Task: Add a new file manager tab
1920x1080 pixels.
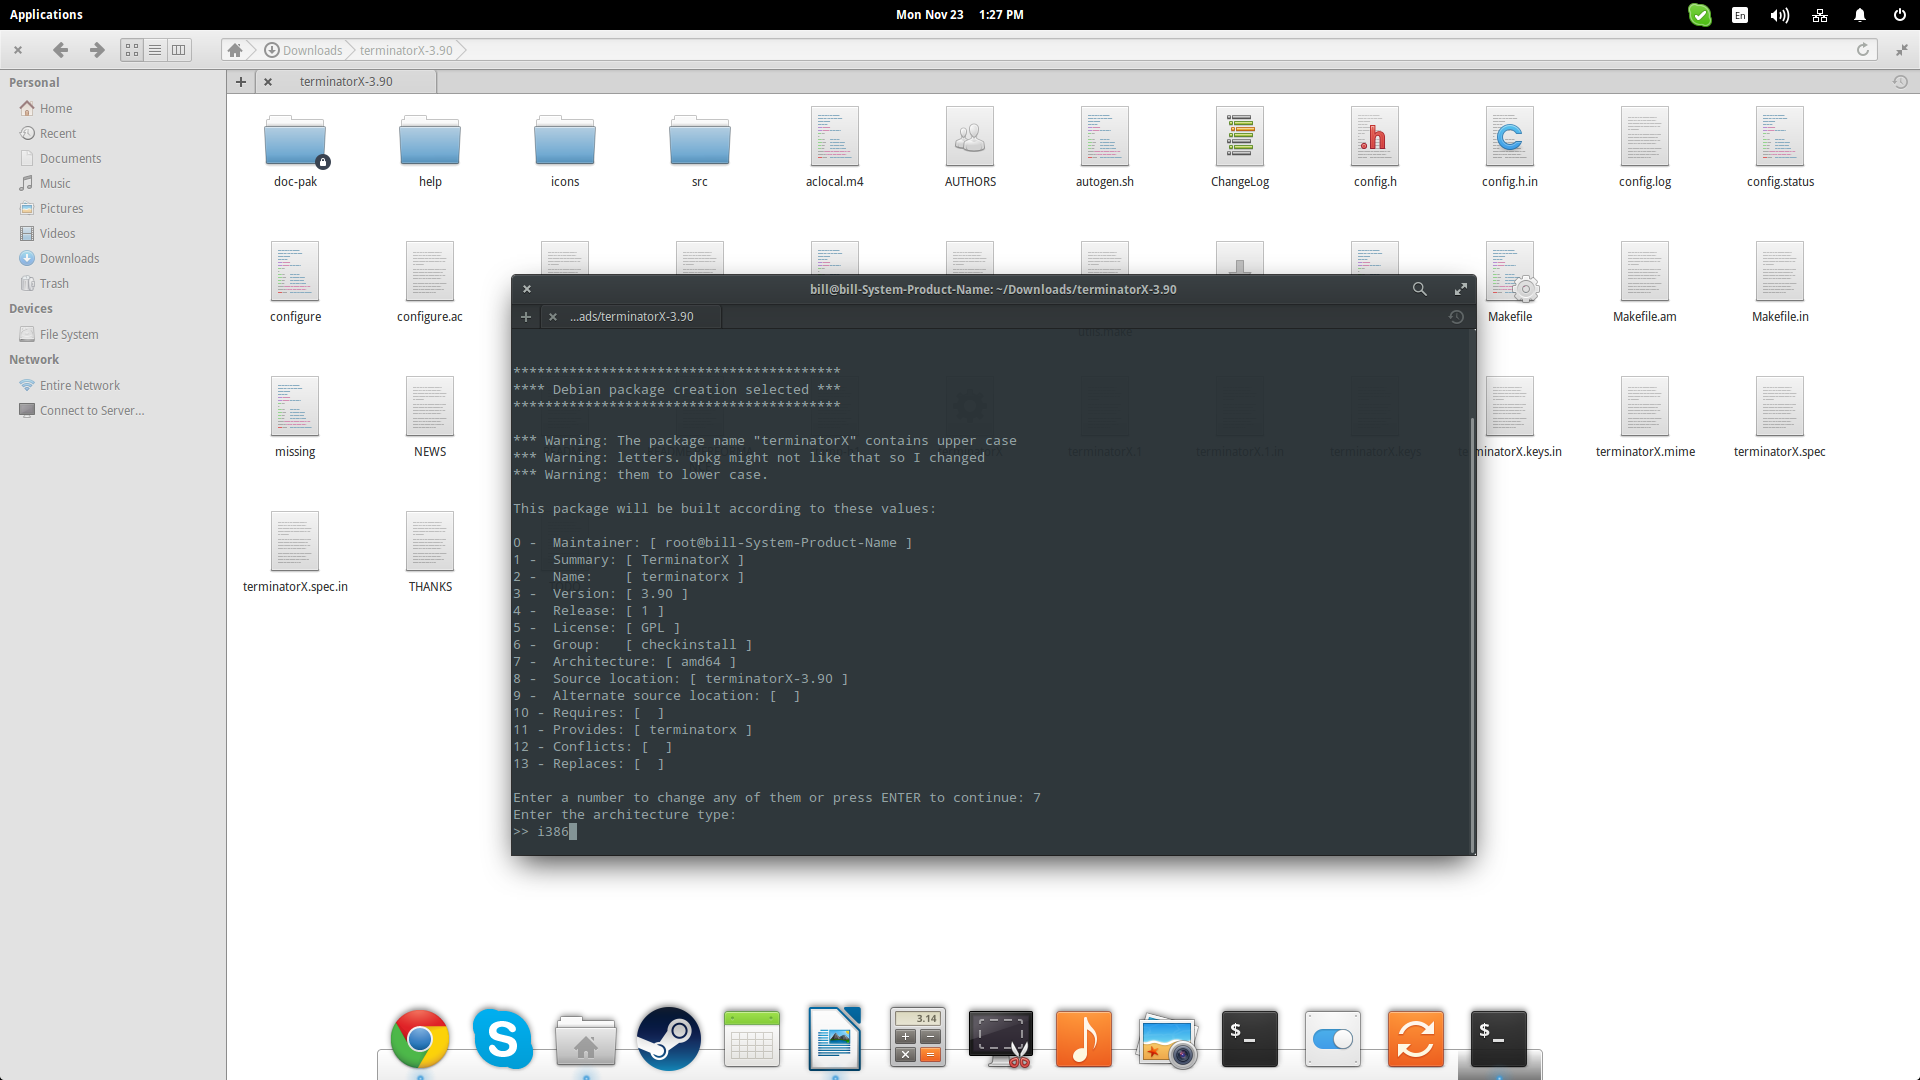Action: pyautogui.click(x=241, y=82)
